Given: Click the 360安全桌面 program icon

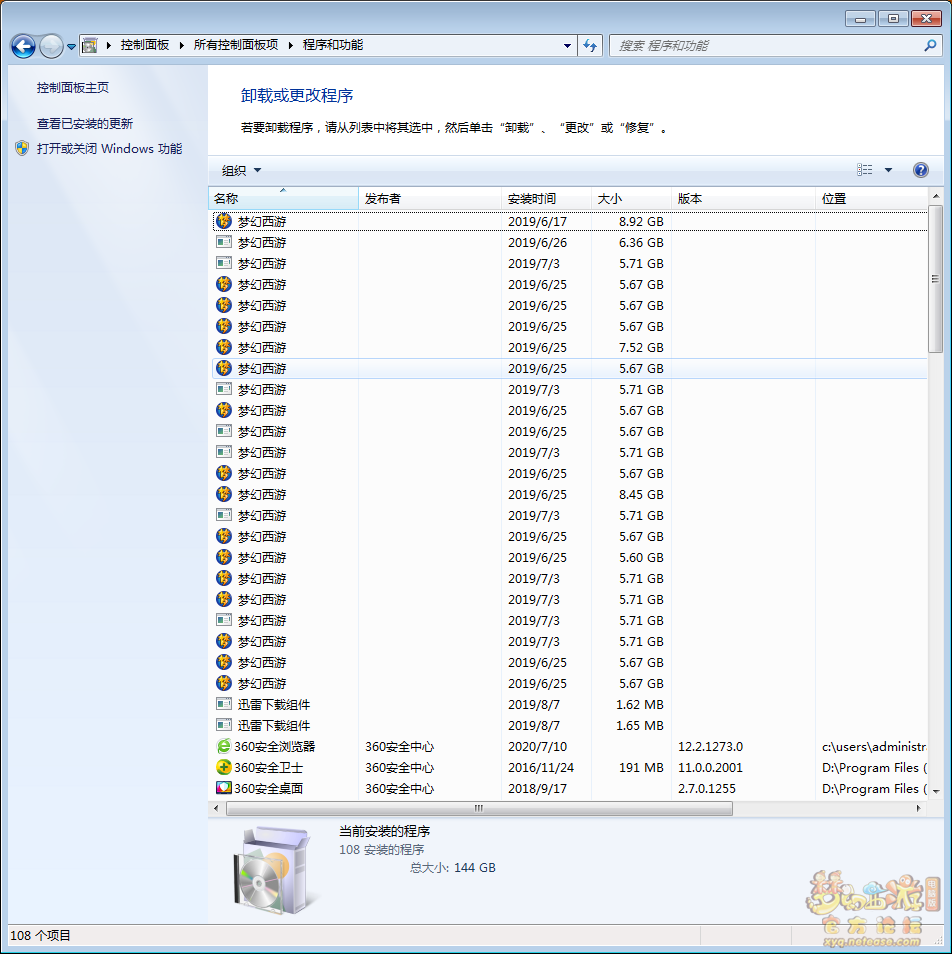Looking at the screenshot, I should coord(224,788).
